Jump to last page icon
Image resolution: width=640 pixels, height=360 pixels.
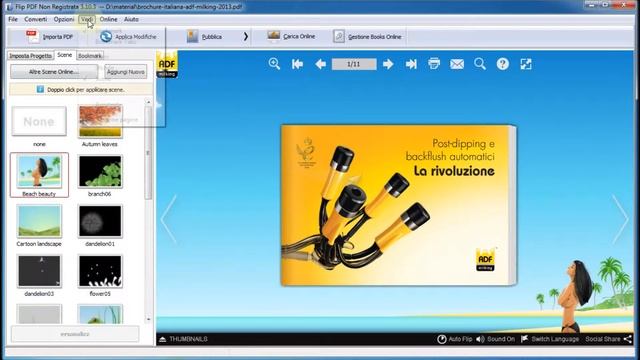tap(411, 64)
